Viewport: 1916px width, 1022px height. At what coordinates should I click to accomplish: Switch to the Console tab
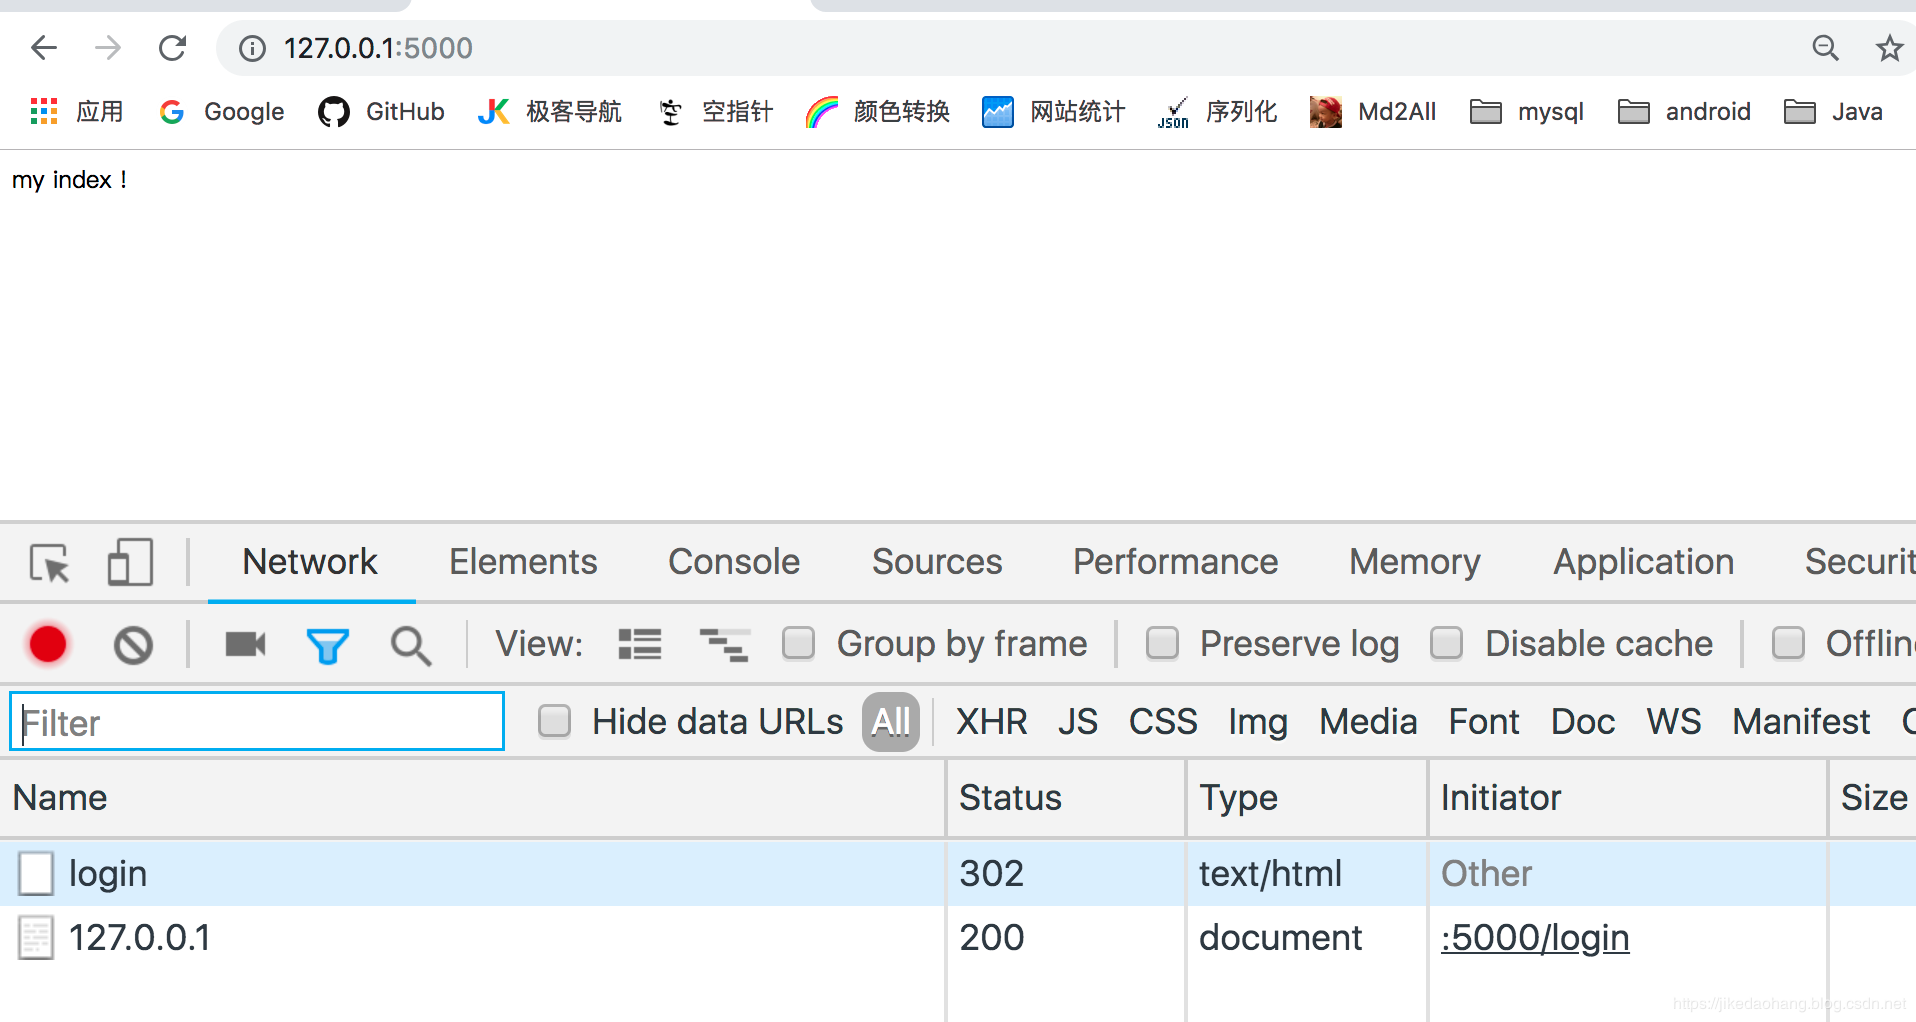(733, 562)
